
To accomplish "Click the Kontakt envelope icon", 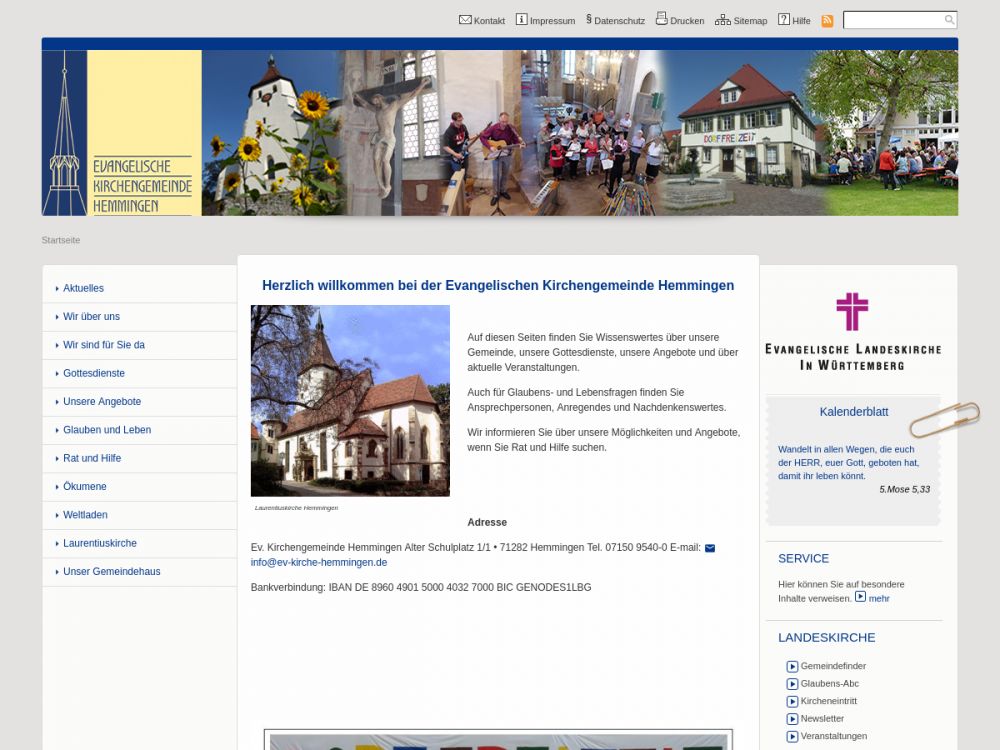I will pos(465,20).
